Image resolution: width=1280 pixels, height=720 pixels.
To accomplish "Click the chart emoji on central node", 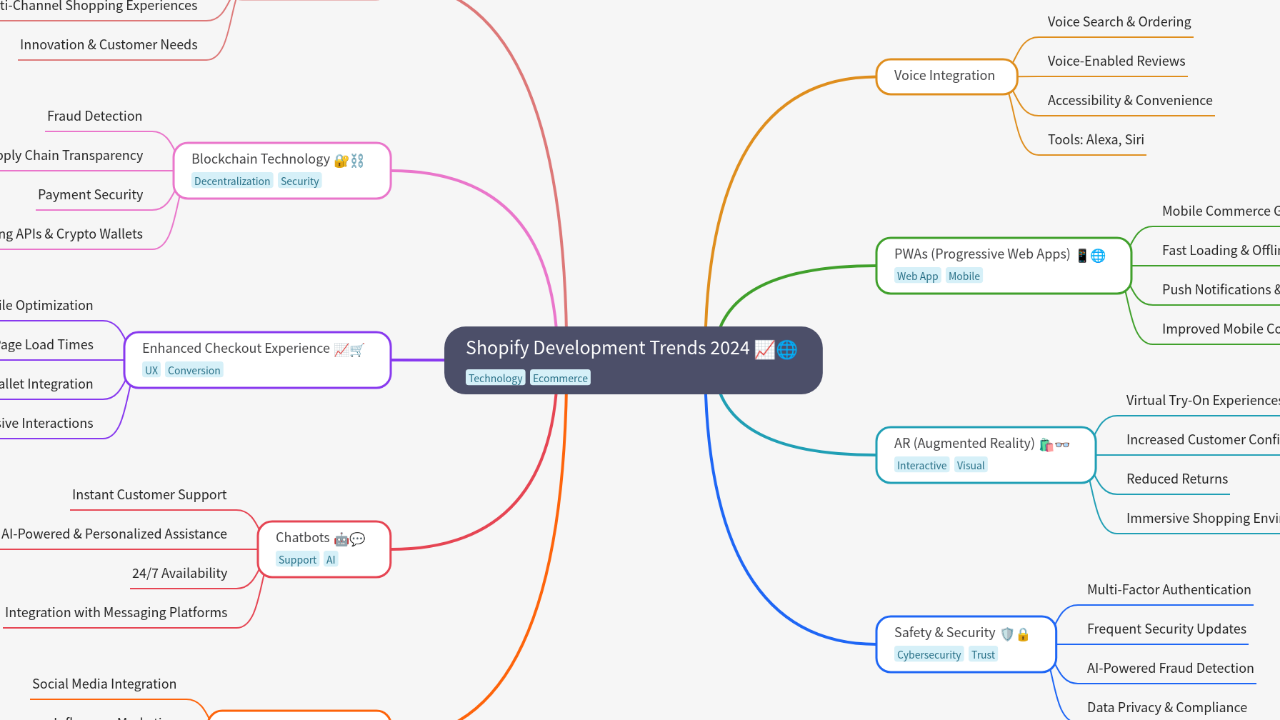I will click(x=764, y=349).
